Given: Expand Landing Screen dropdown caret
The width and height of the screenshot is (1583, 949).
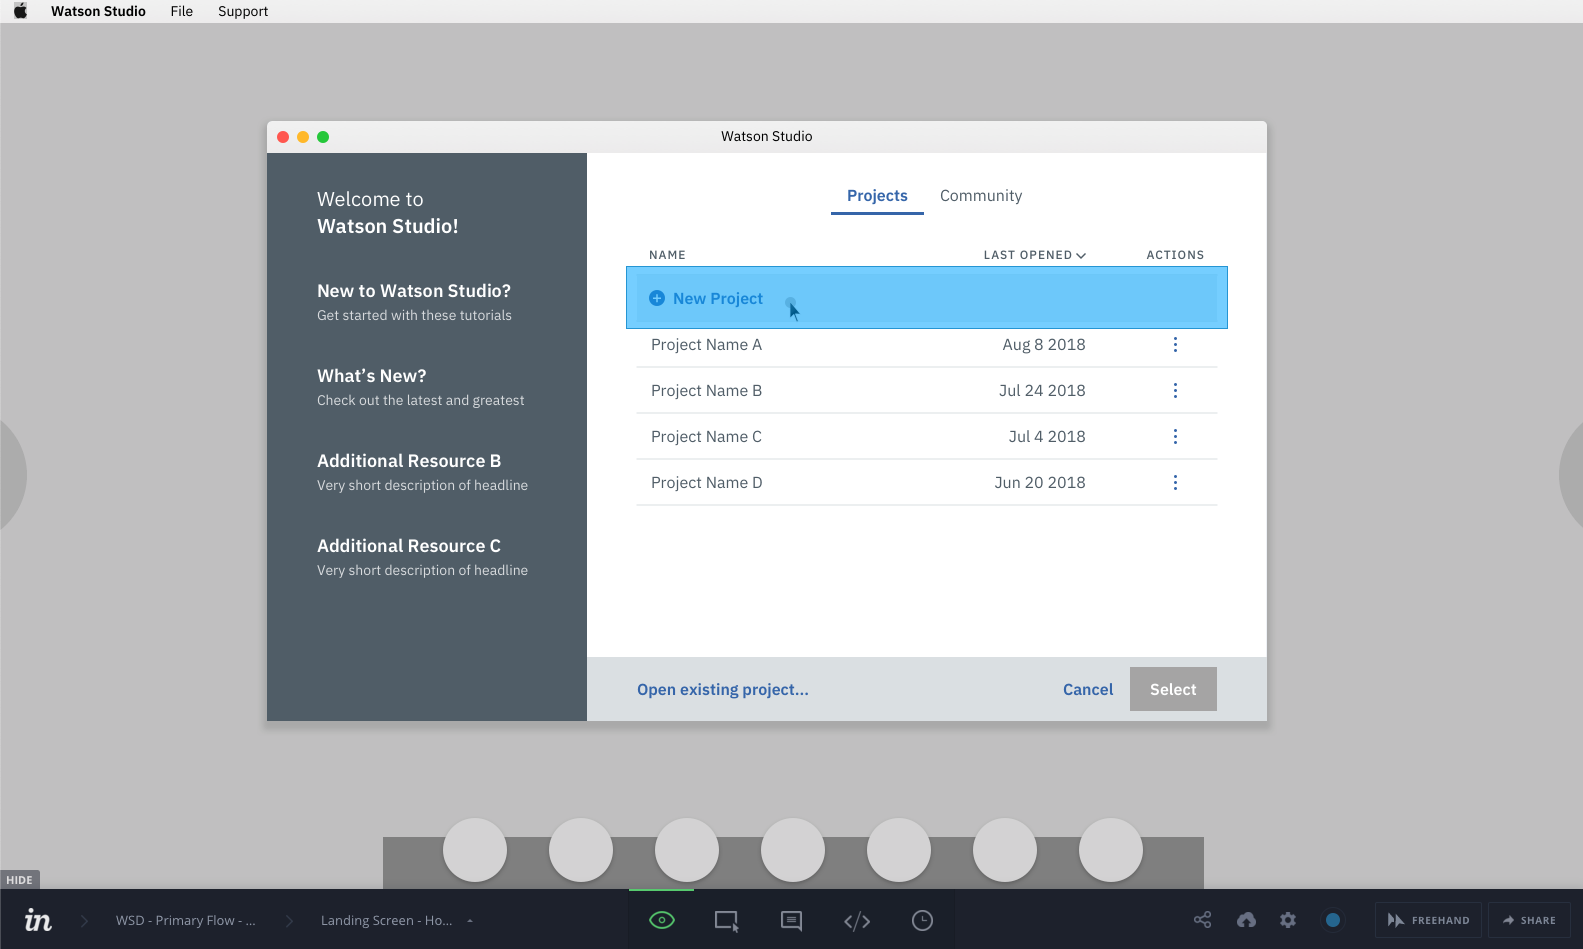Looking at the screenshot, I should [470, 921].
